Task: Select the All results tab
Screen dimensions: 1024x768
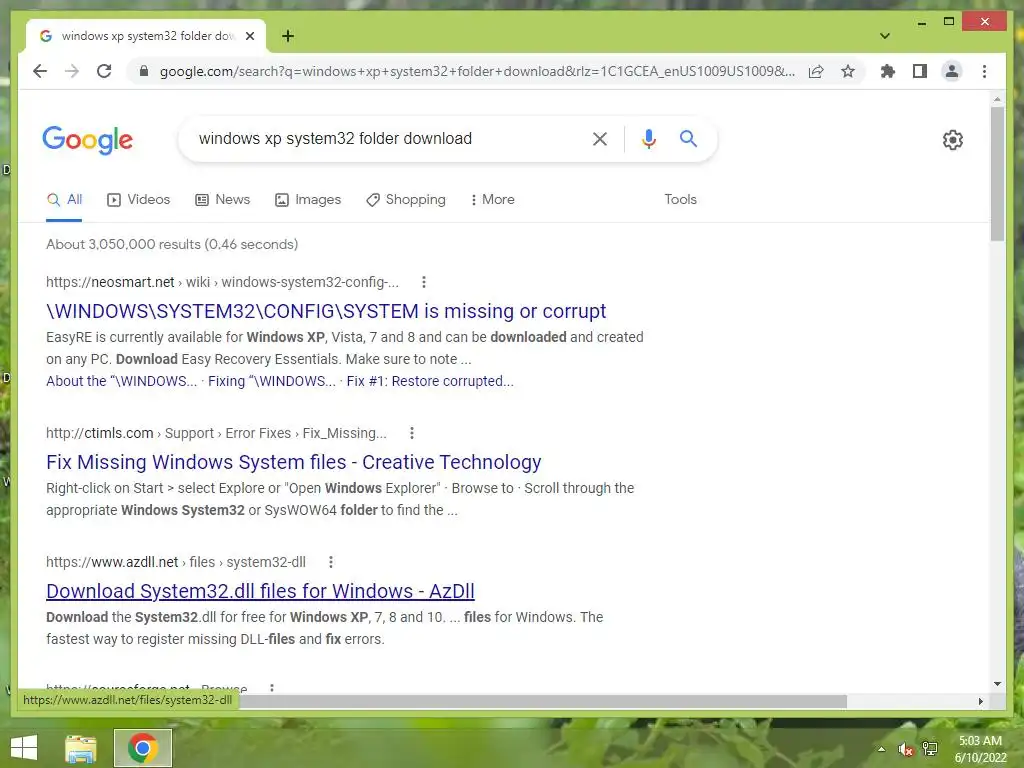Action: [x=64, y=200]
